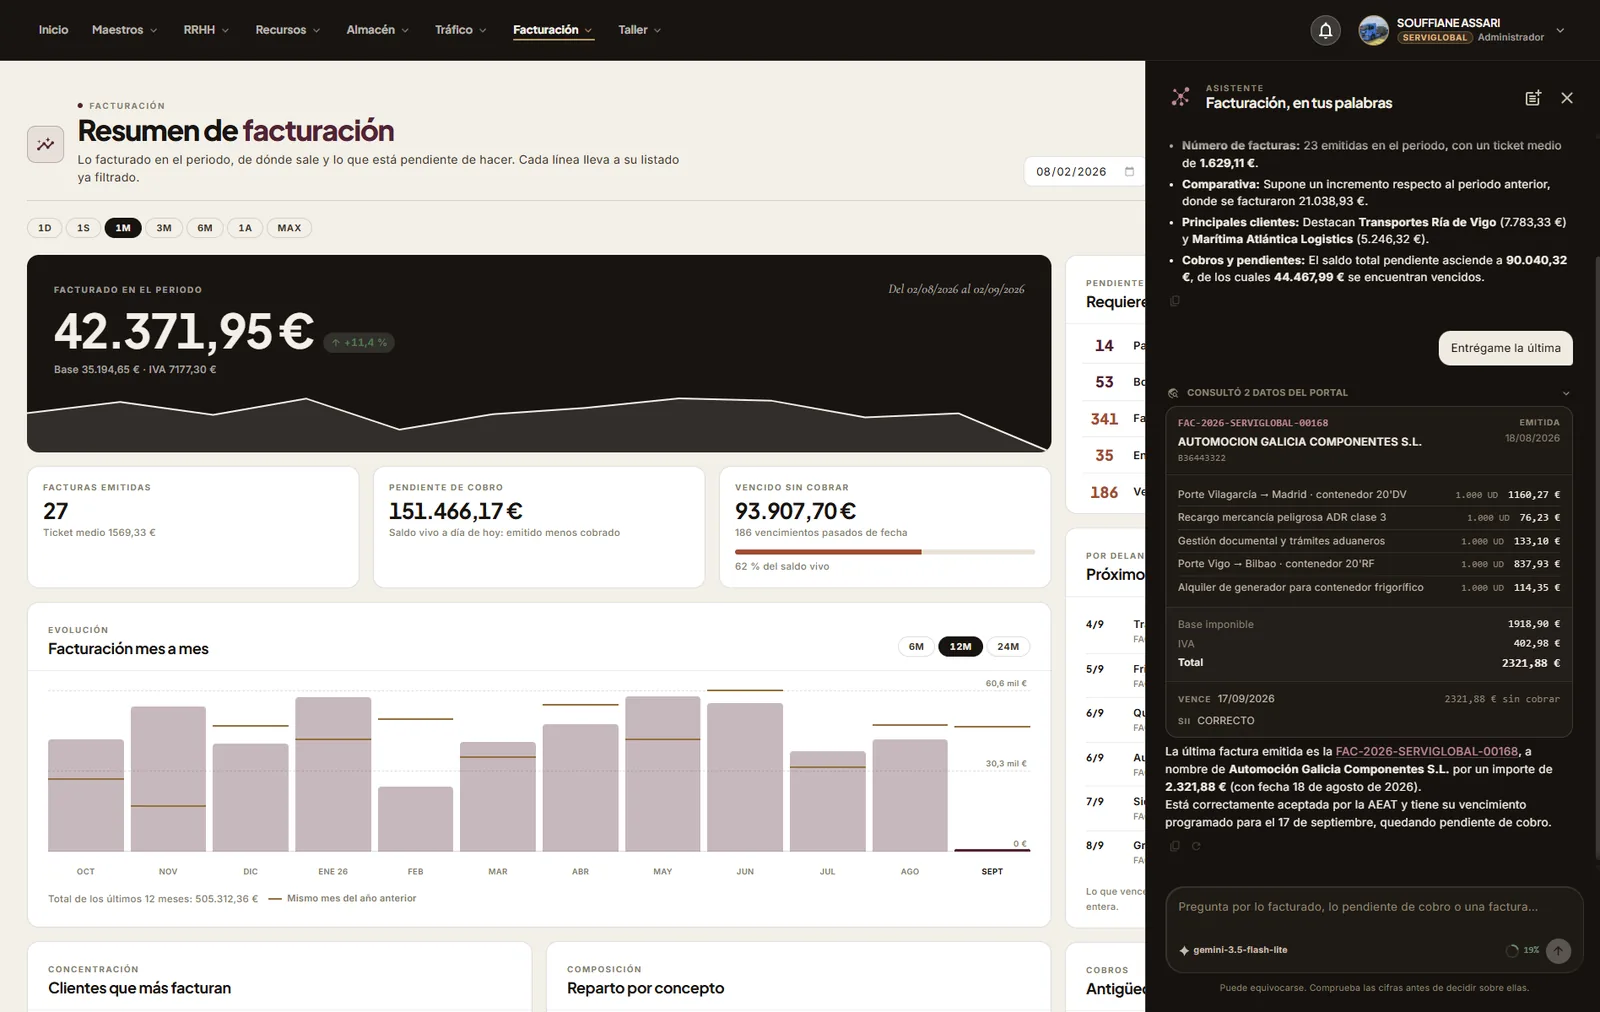Expand the RRHH menu

coord(206,30)
